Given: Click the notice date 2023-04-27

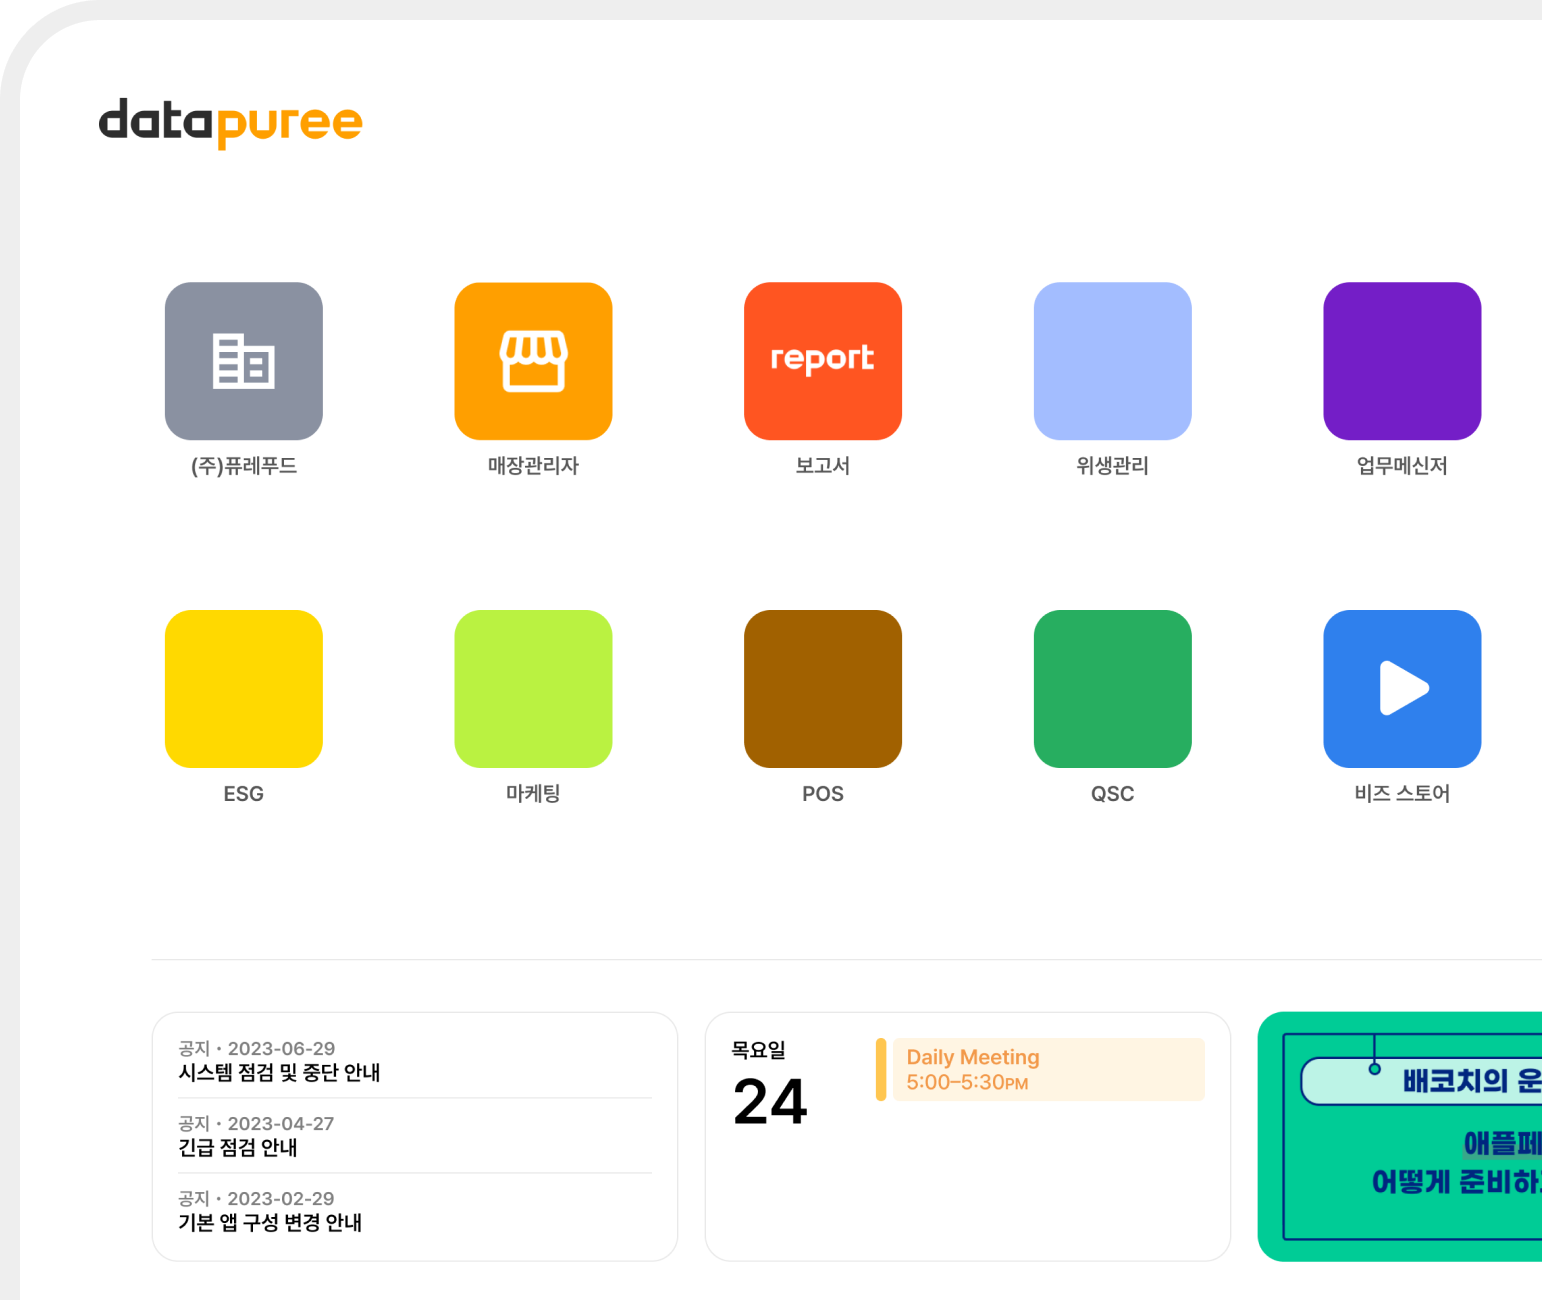Looking at the screenshot, I should point(281,1124).
